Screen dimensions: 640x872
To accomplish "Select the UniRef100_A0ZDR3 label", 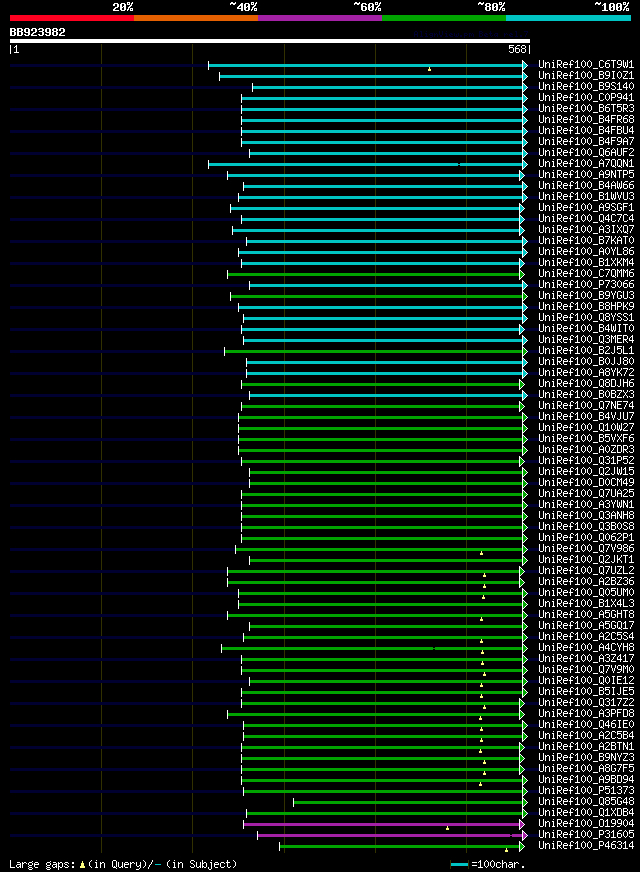I will coord(586,449).
